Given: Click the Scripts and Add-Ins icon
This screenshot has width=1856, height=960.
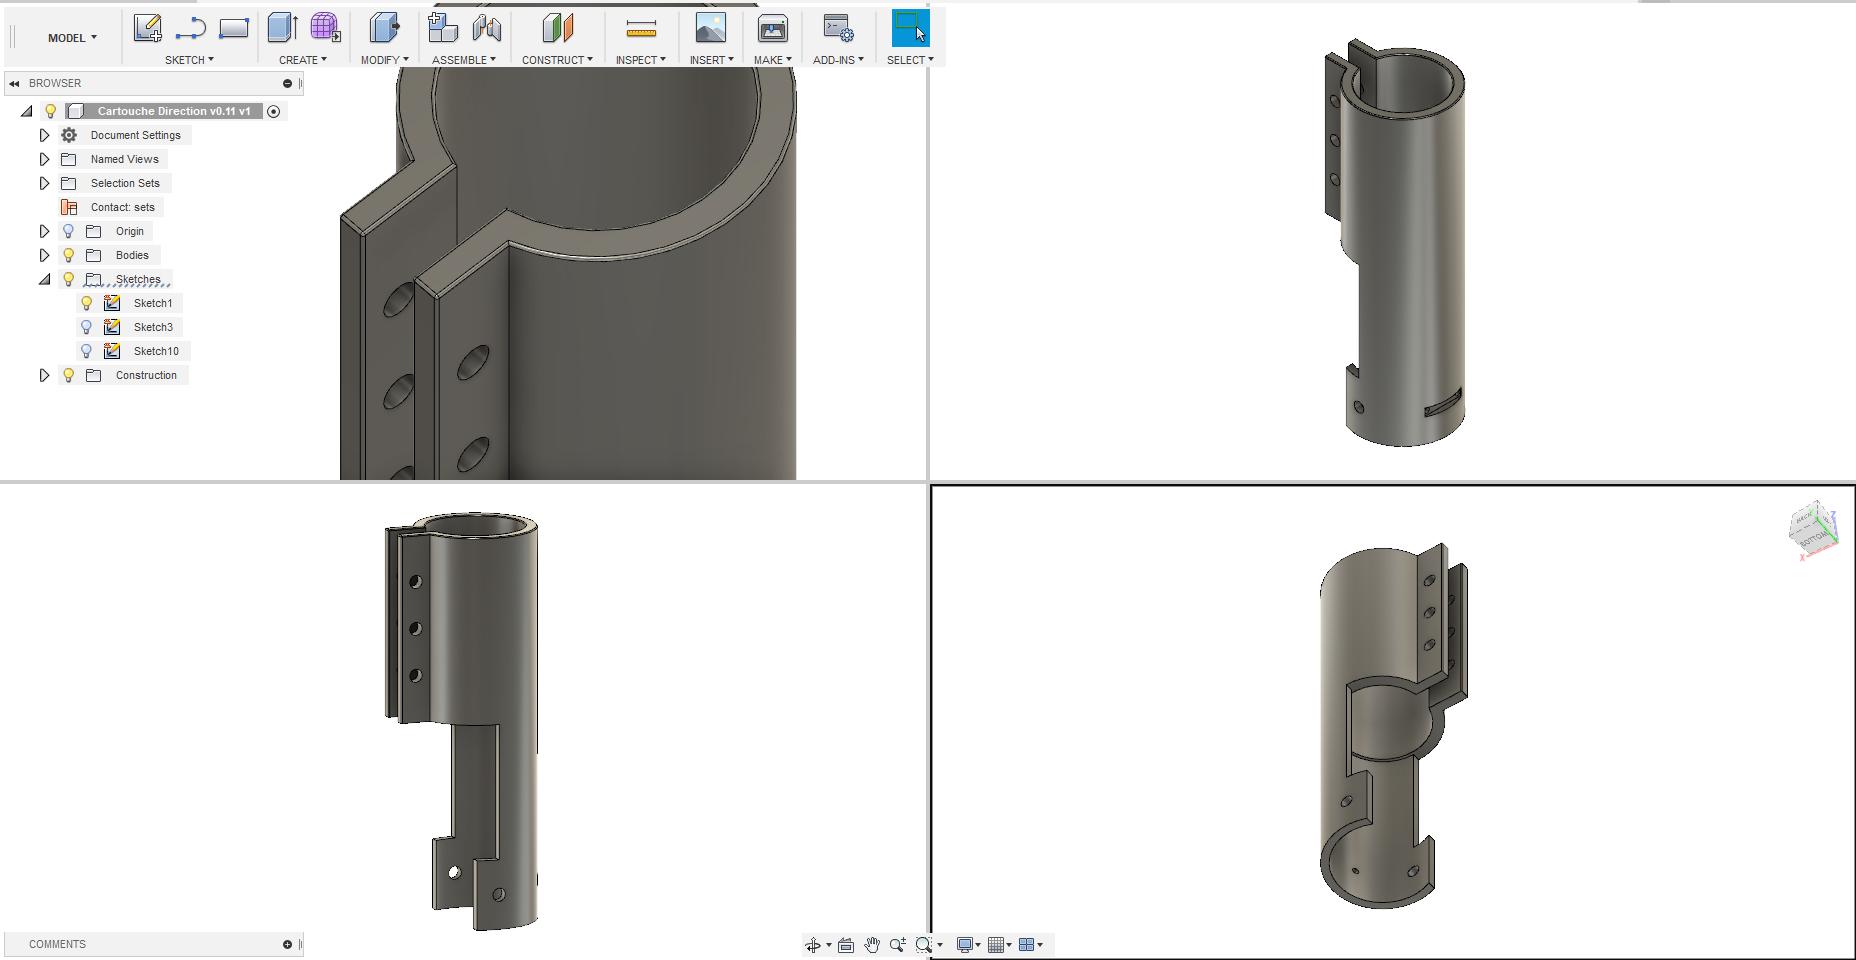Looking at the screenshot, I should (838, 28).
